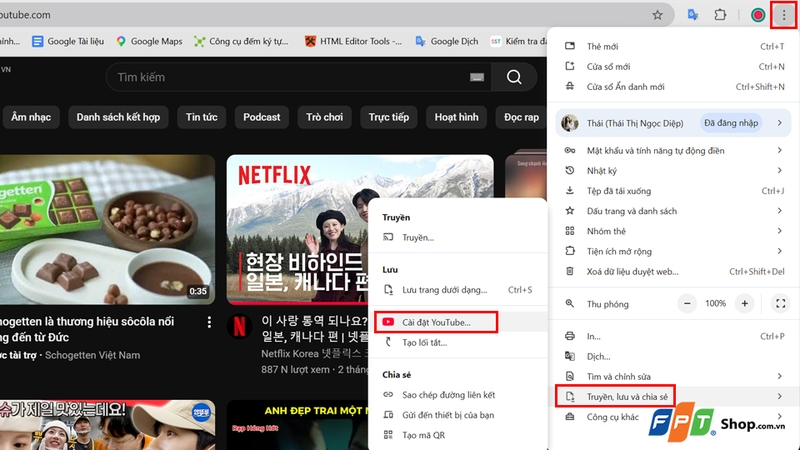Viewport: 800px width, 450px height.
Task: Choose the Dịch... translate item
Action: [x=673, y=356]
